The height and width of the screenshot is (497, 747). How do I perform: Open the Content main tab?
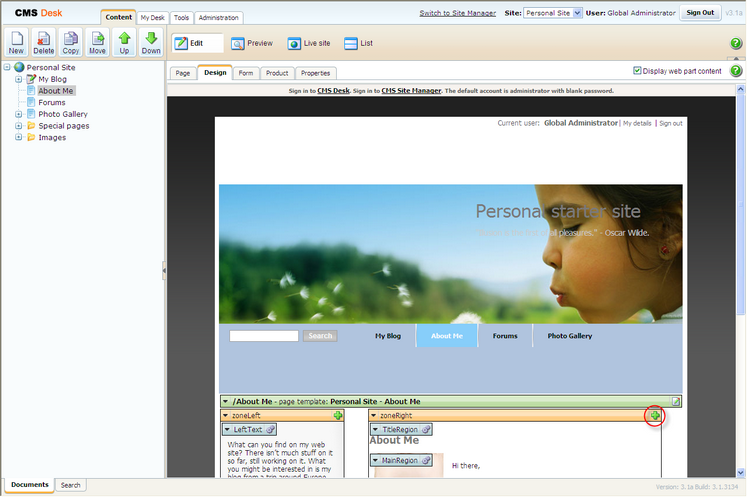pyautogui.click(x=119, y=17)
